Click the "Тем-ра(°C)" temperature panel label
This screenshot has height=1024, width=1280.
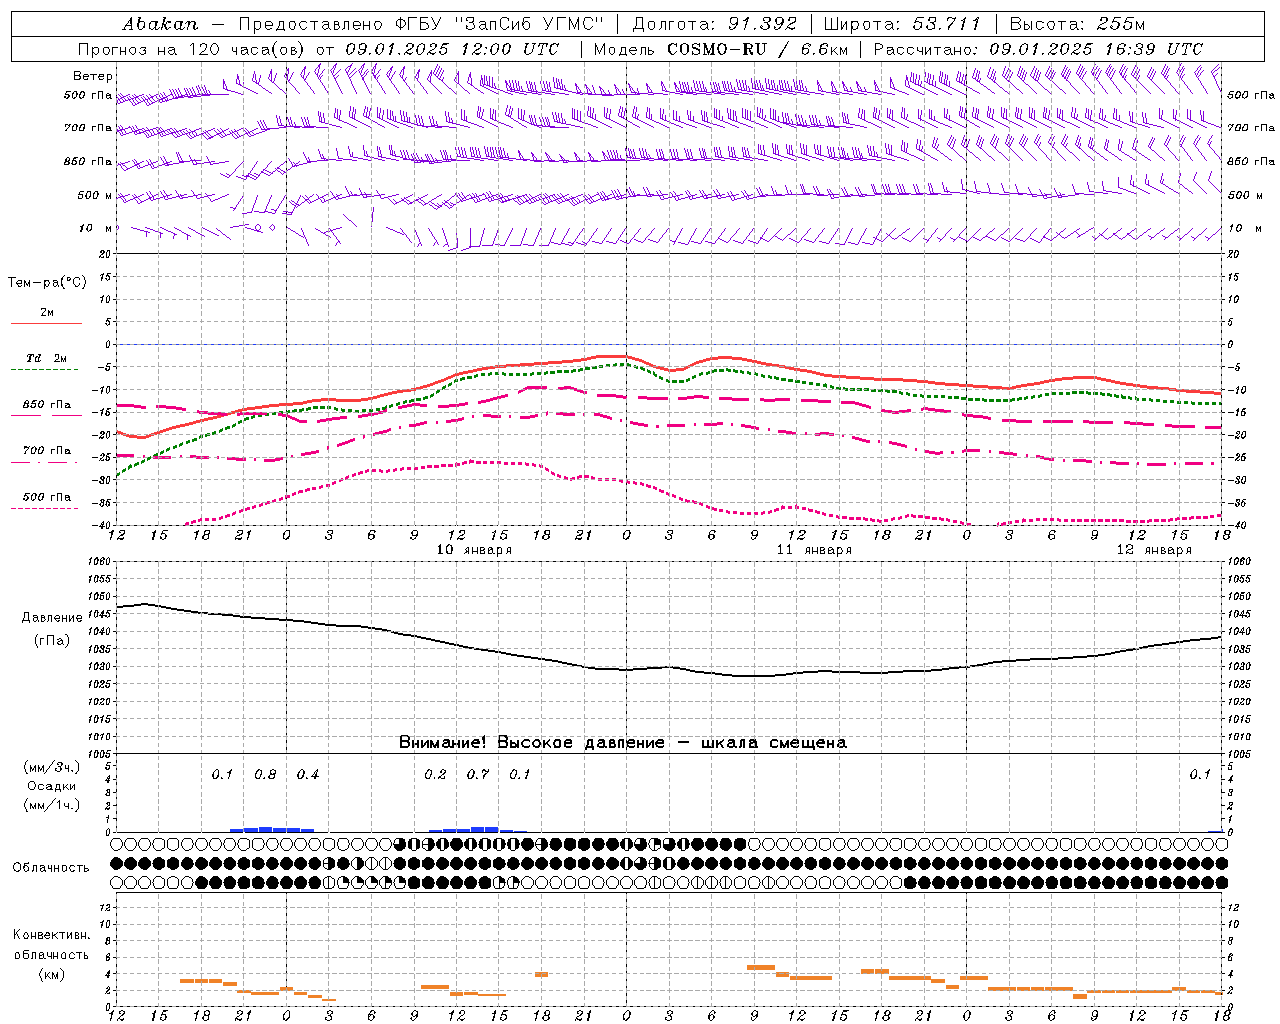pyautogui.click(x=47, y=283)
